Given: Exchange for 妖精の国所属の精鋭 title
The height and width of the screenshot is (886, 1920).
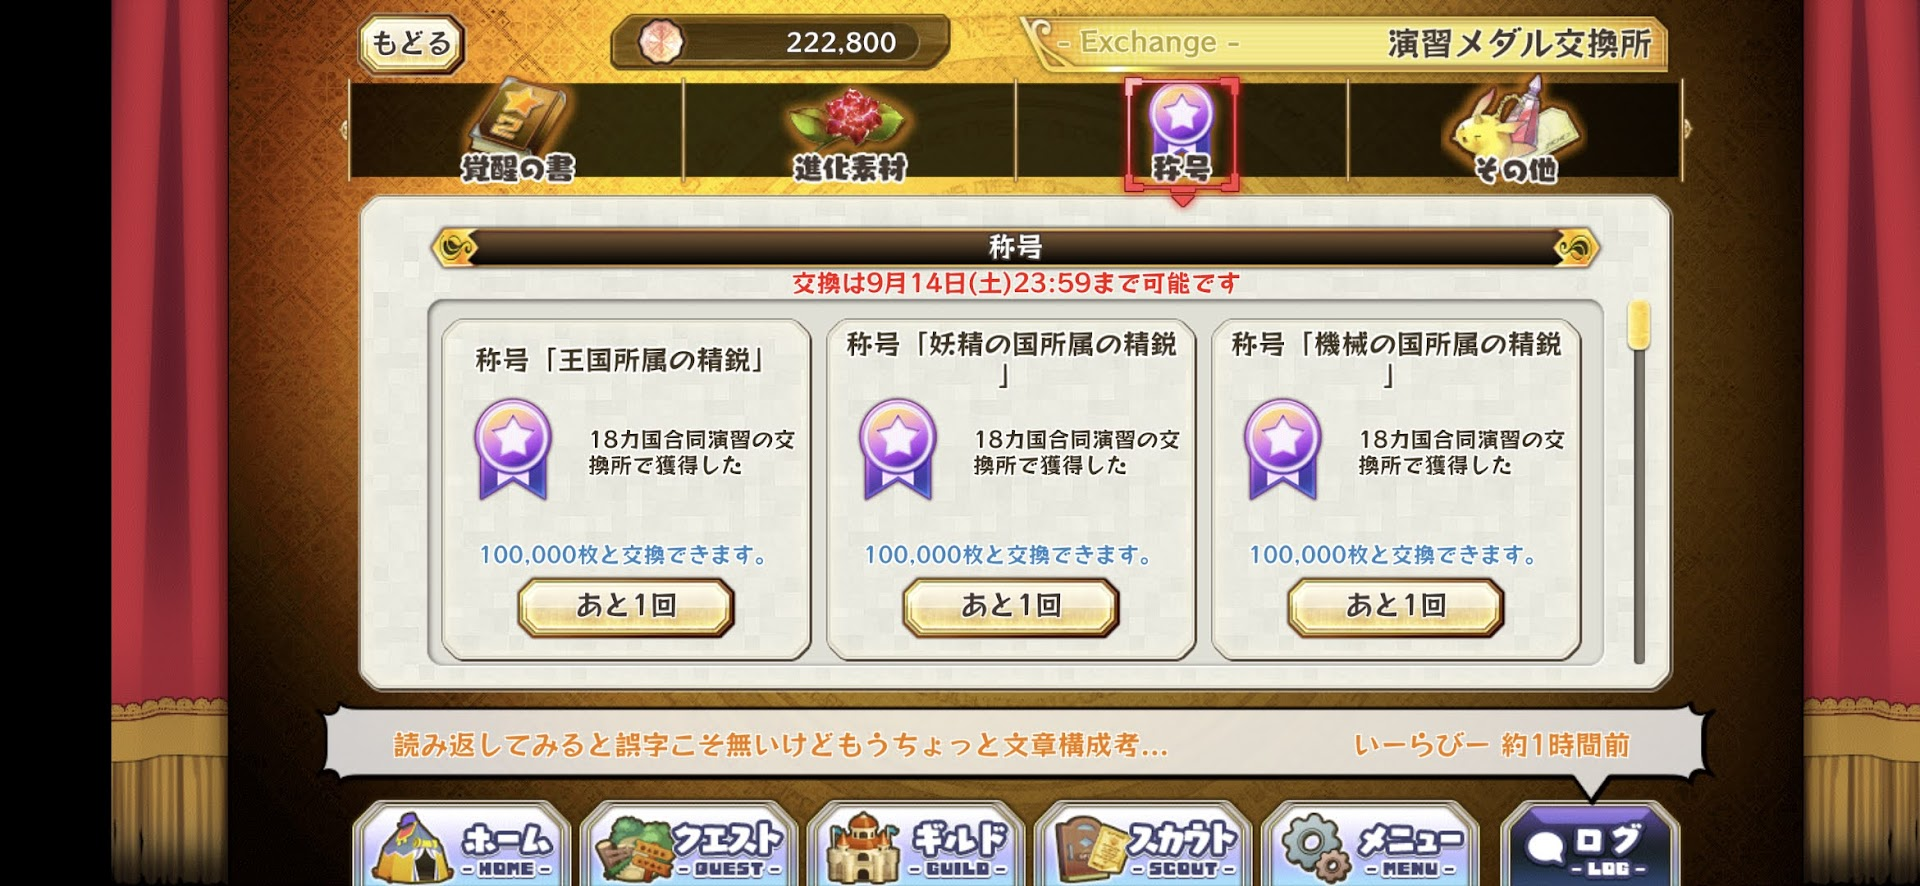Looking at the screenshot, I should click(x=1011, y=607).
